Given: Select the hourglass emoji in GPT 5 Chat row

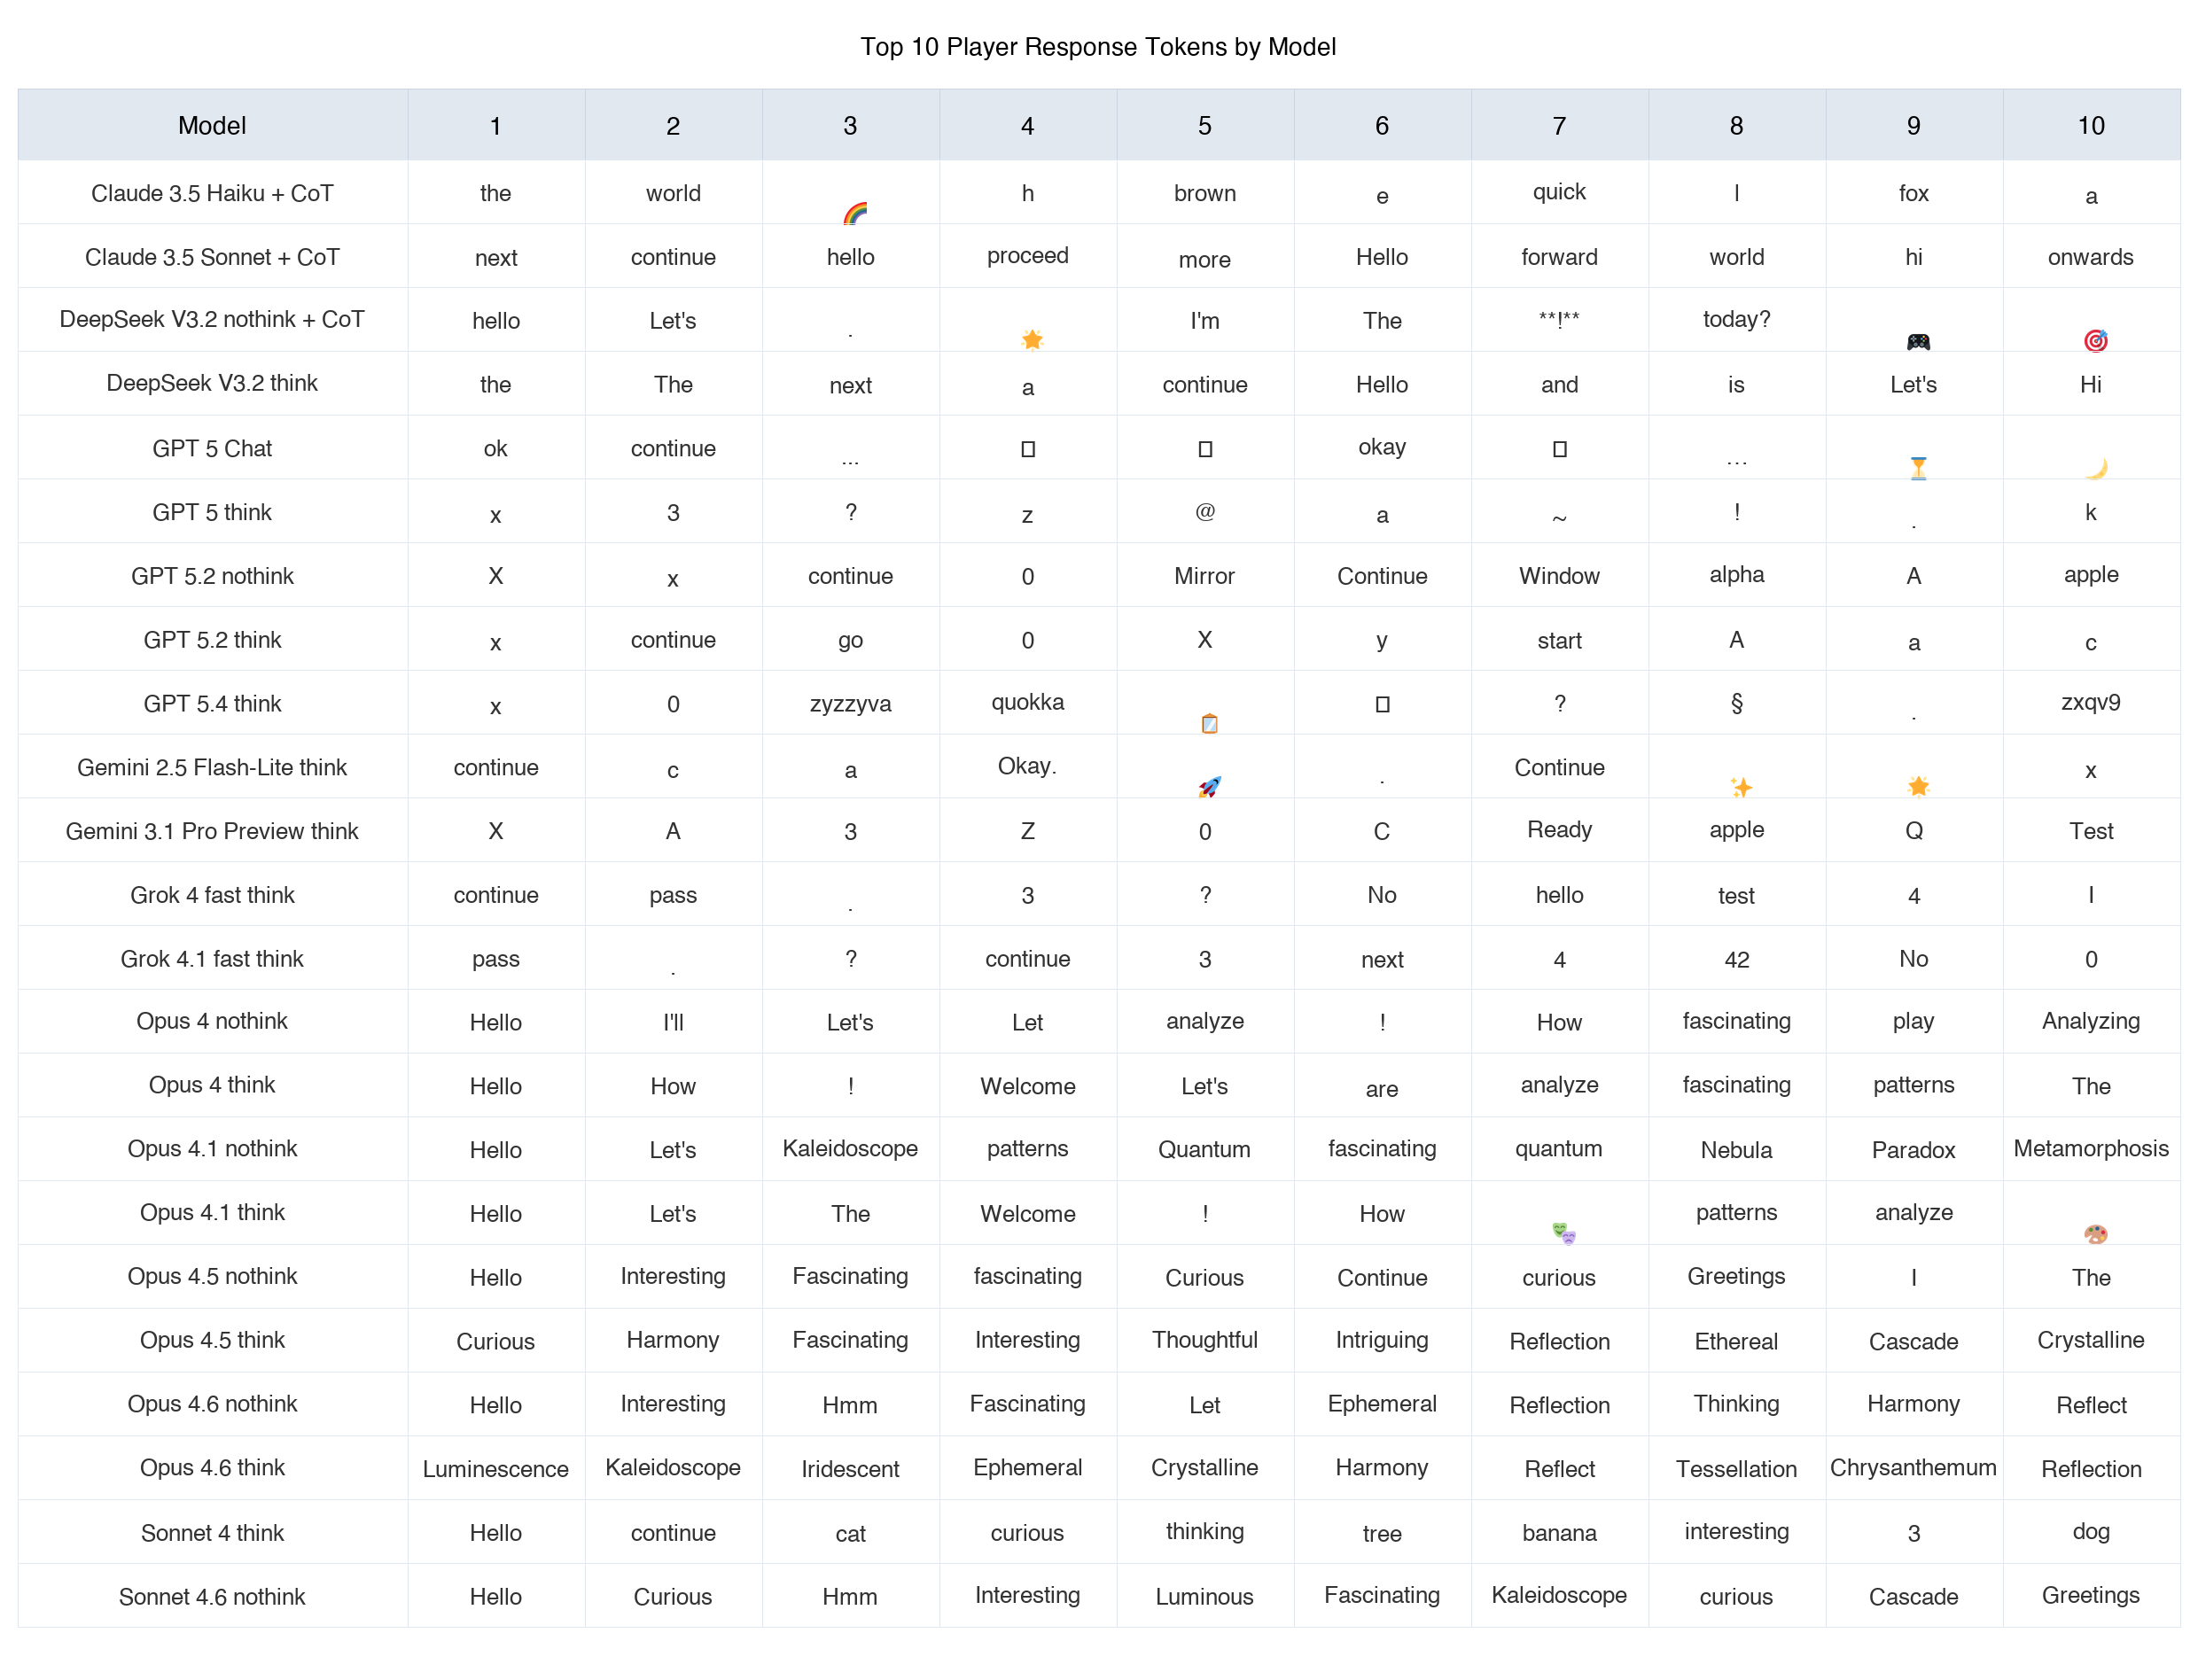Looking at the screenshot, I should point(1917,468).
